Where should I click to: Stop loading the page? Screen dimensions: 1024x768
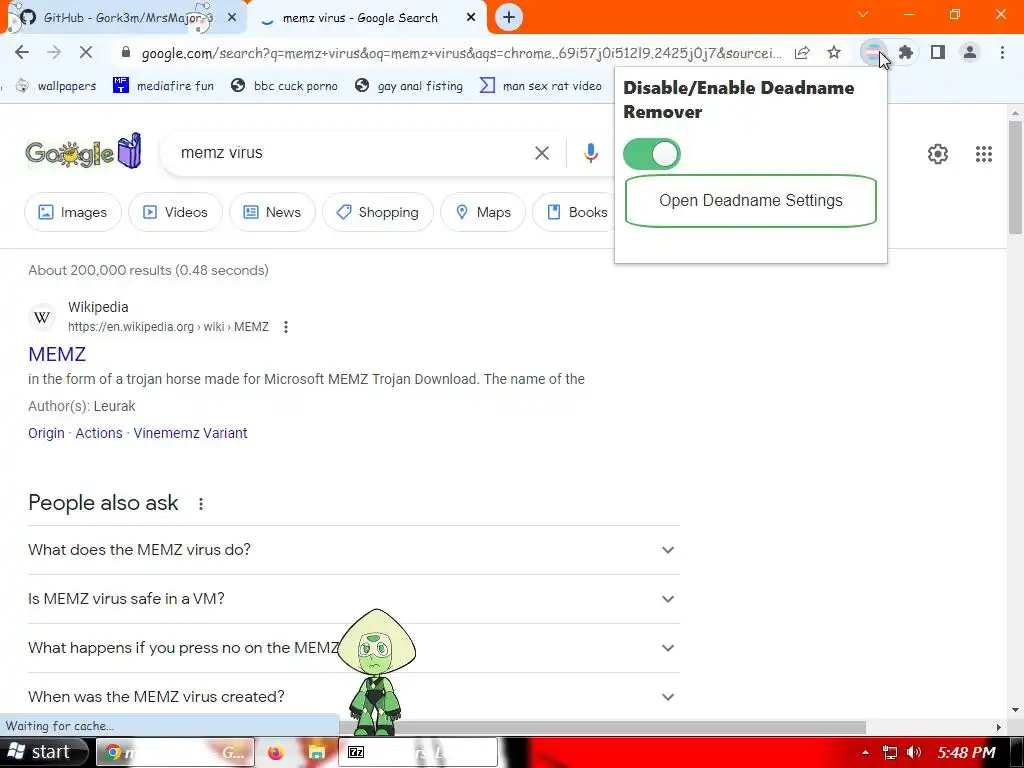[86, 52]
